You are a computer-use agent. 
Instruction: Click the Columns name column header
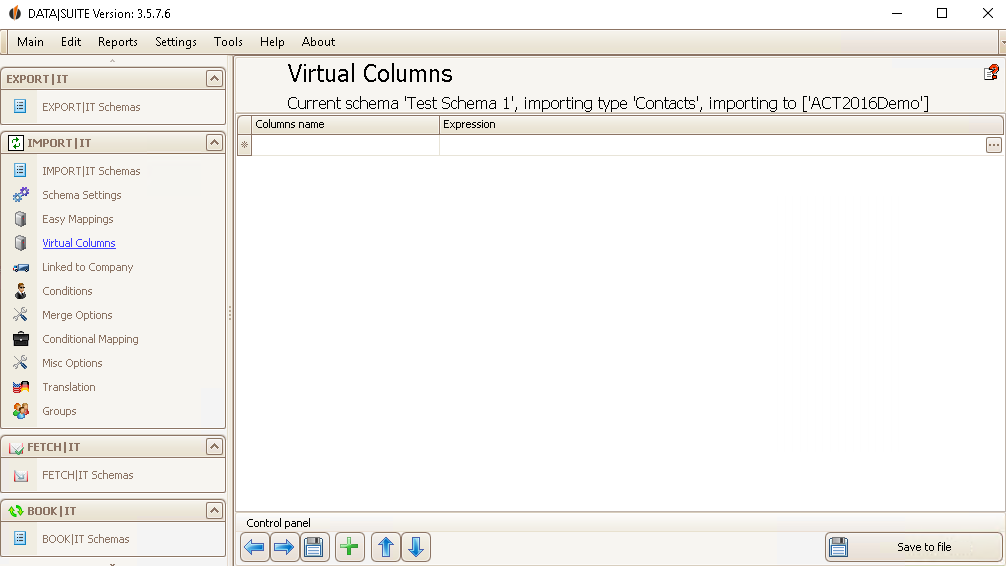coord(345,124)
